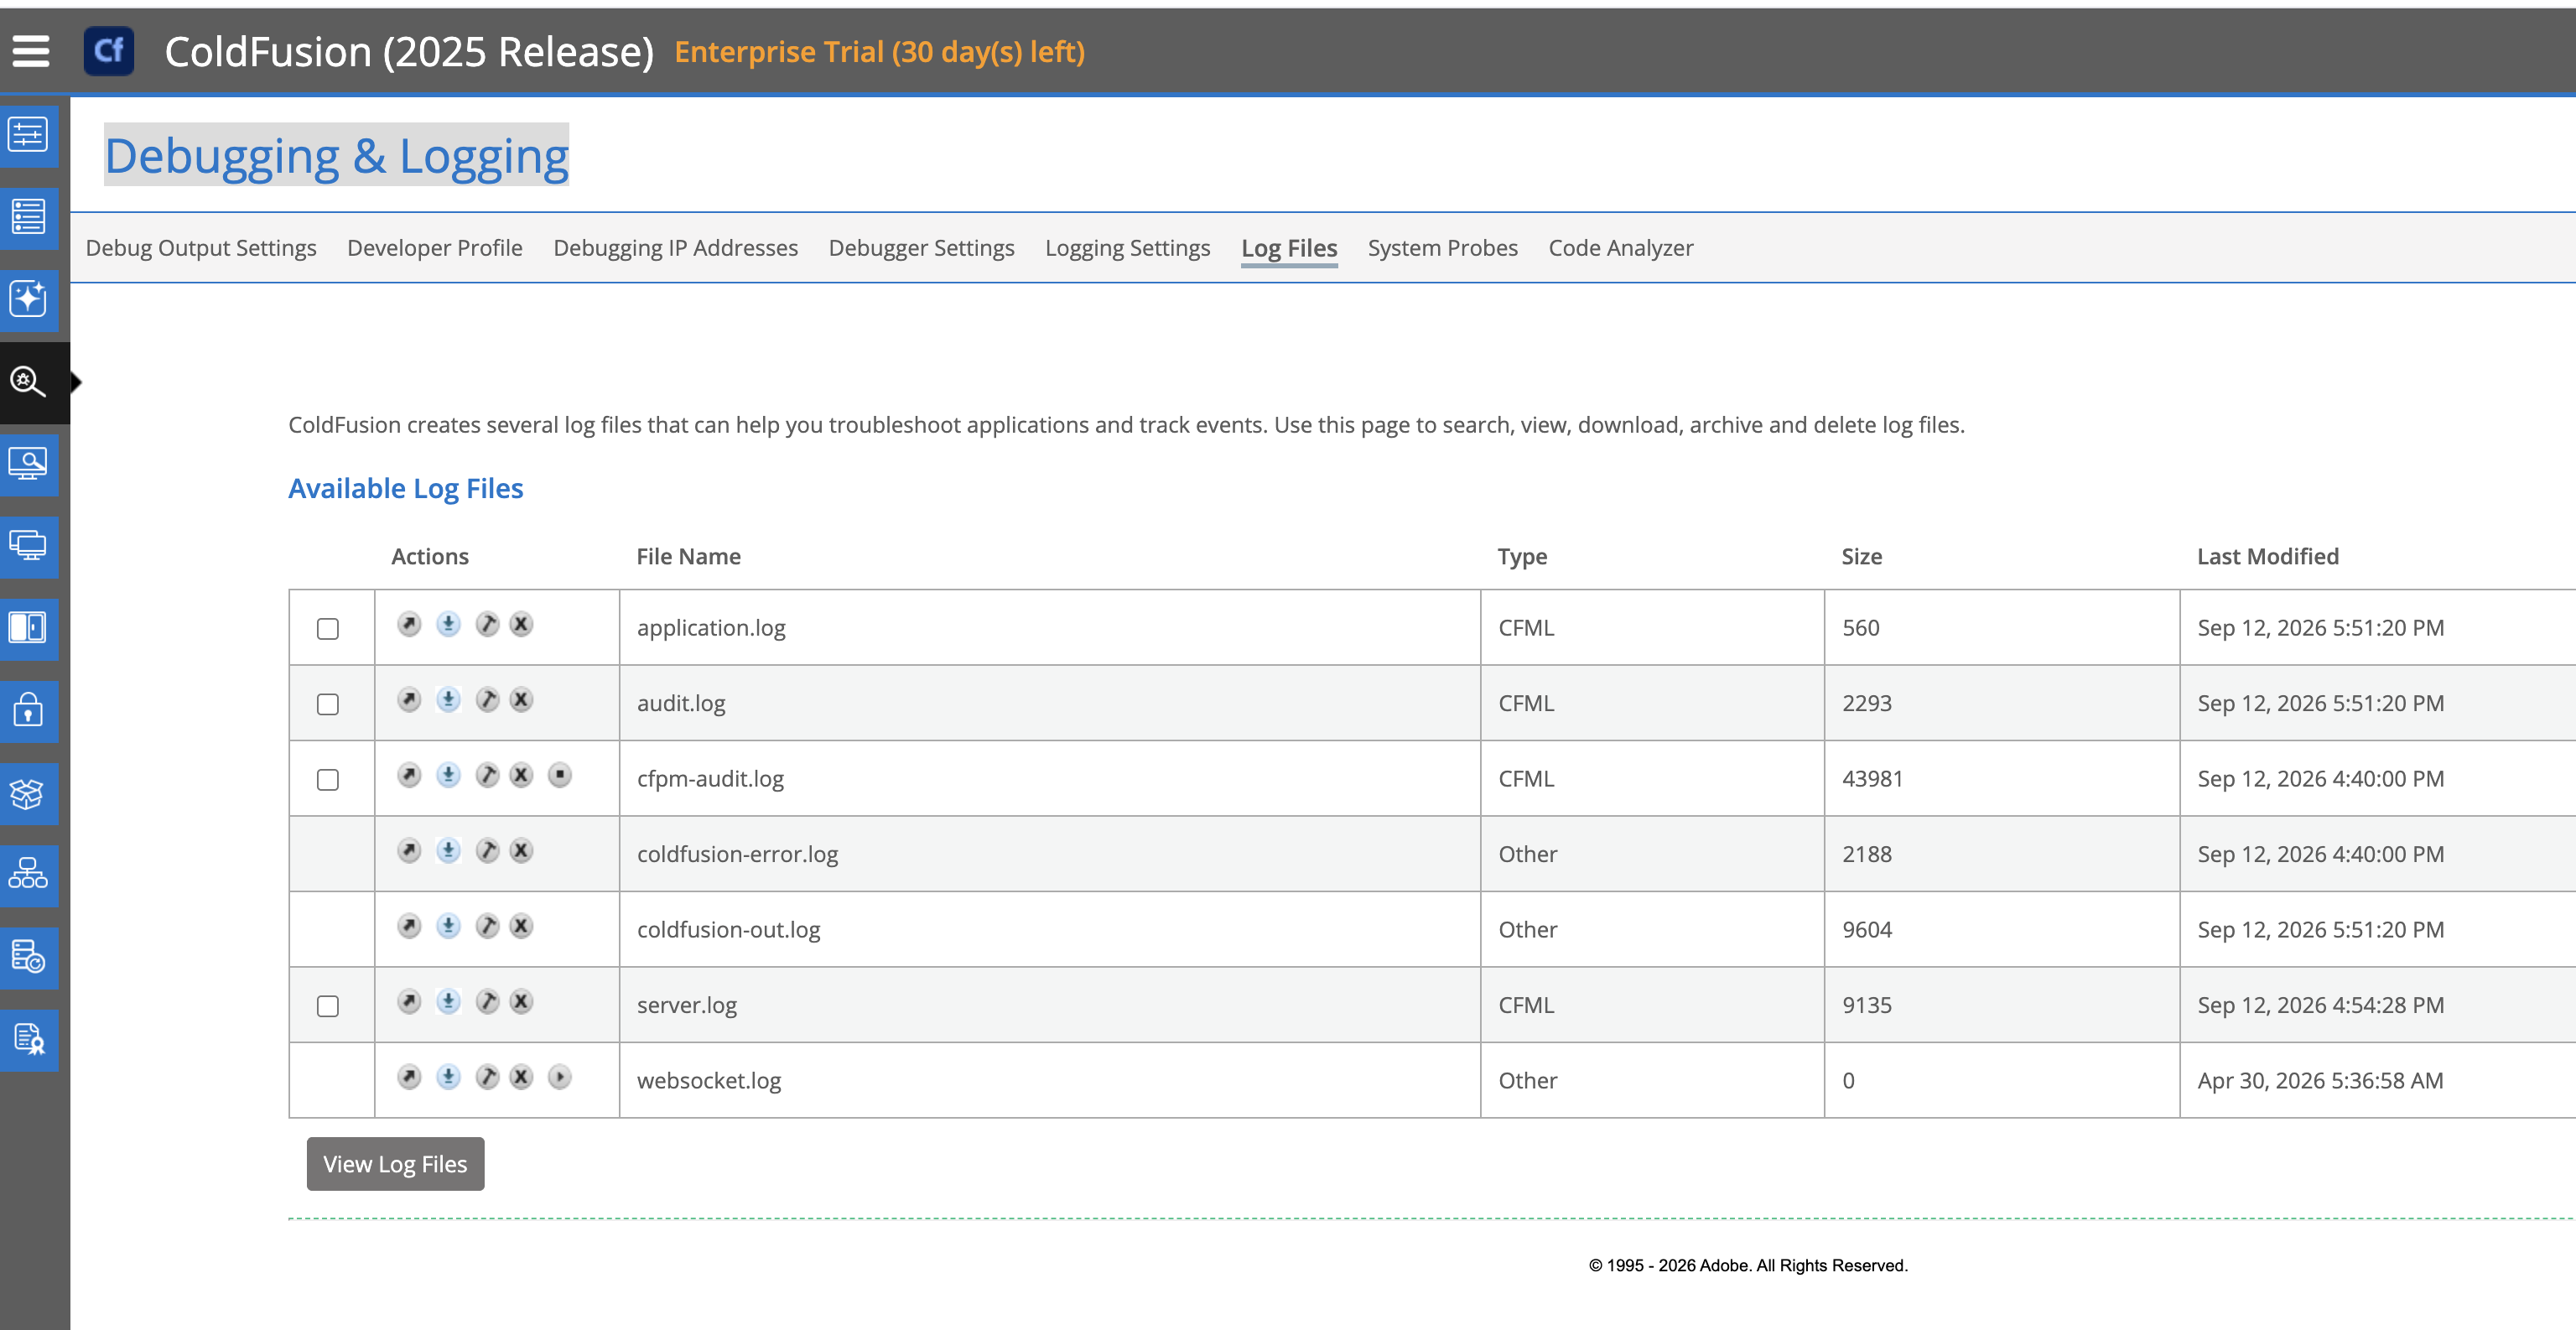The image size is (2576, 1330).
Task: Check the server.log checkbox
Action: click(328, 1006)
